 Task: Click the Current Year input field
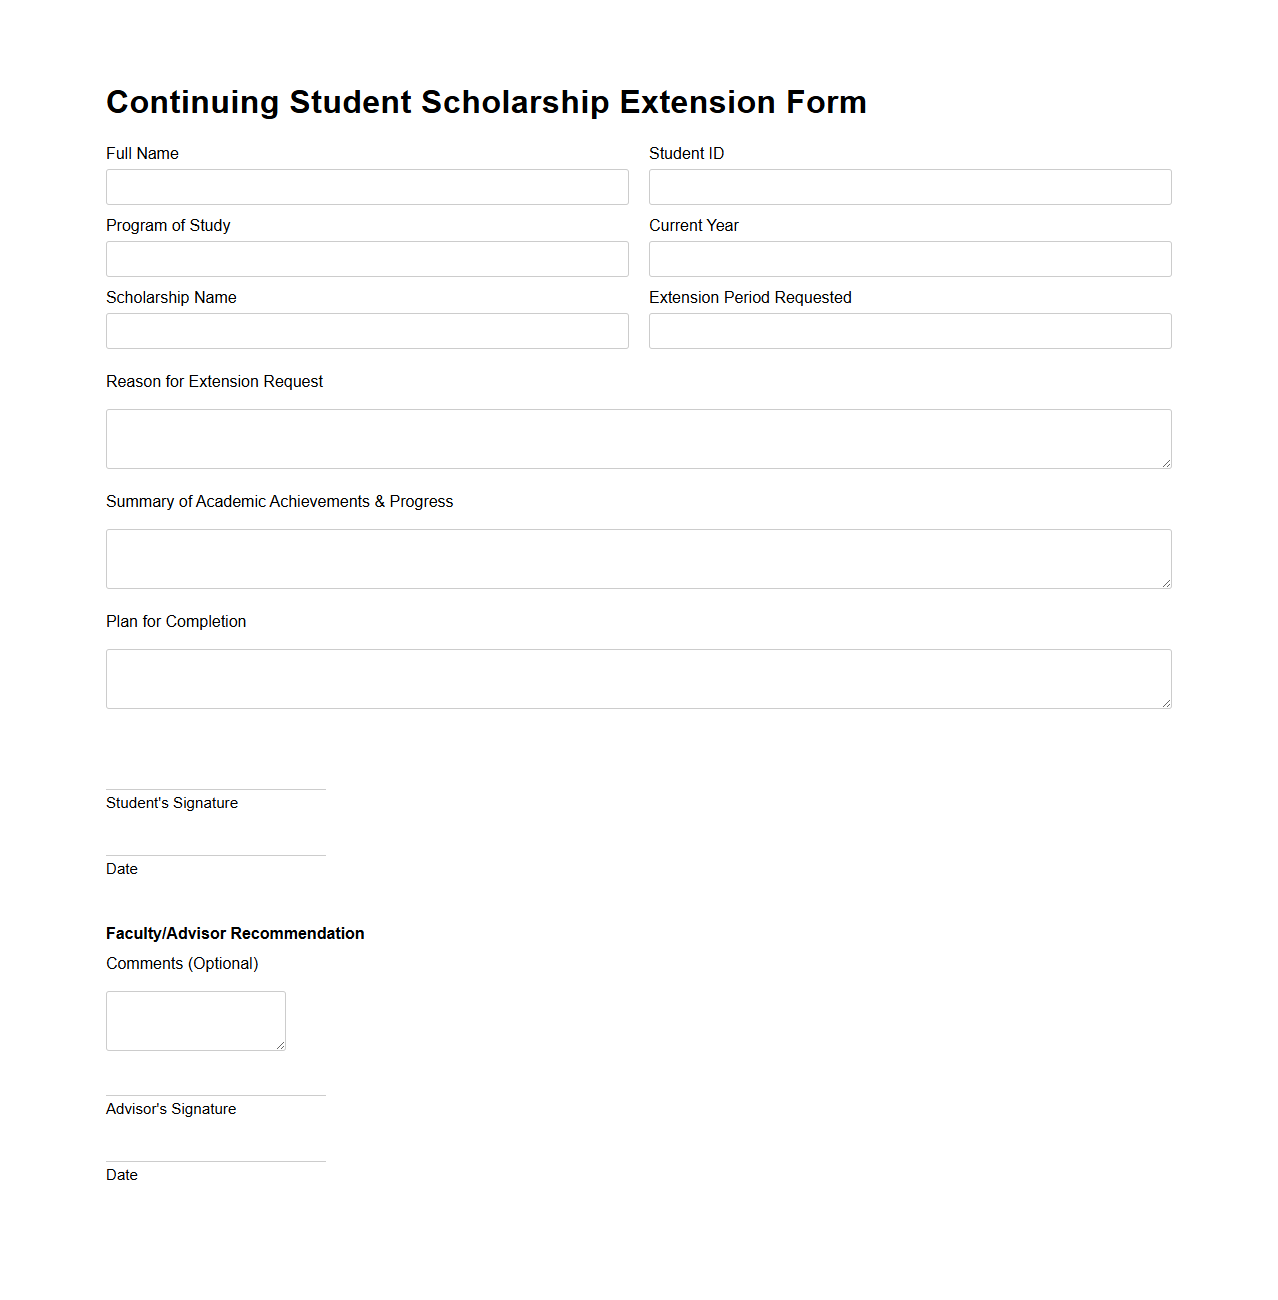coord(910,259)
